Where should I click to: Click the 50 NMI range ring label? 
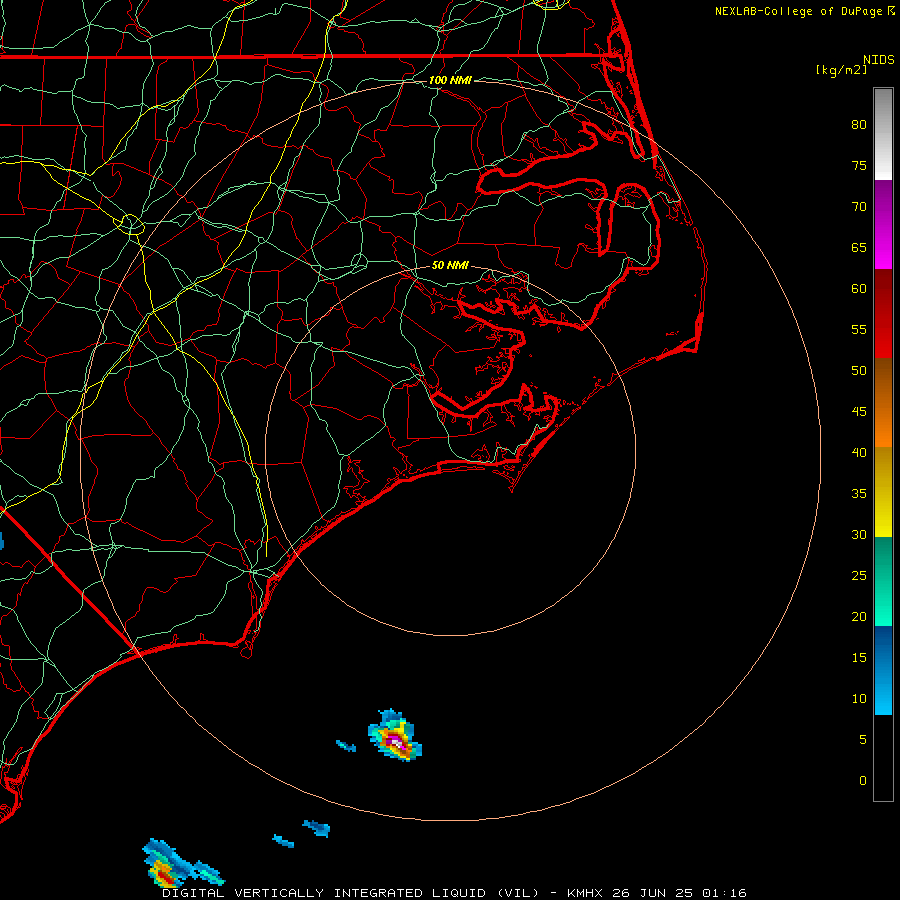450,265
